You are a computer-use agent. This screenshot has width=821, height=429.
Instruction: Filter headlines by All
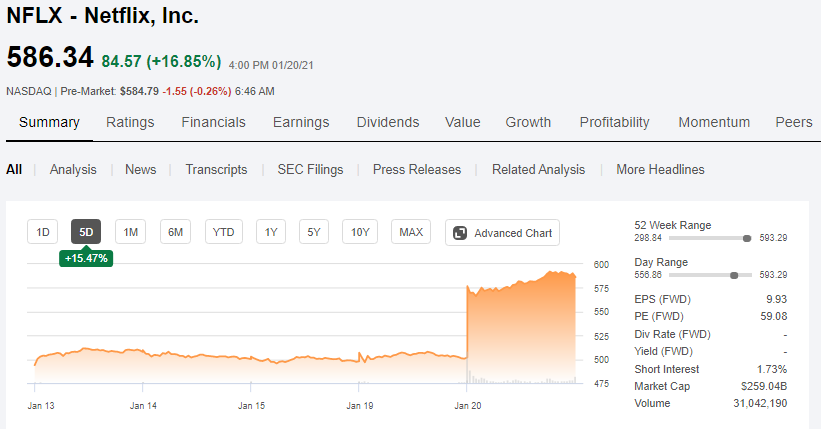(14, 169)
